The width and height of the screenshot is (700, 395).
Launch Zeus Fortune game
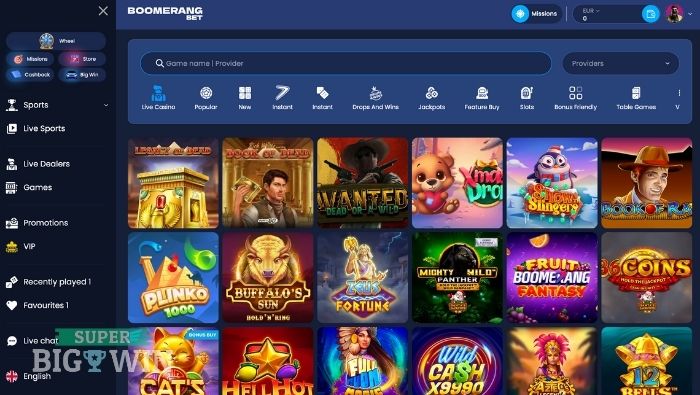tap(362, 278)
